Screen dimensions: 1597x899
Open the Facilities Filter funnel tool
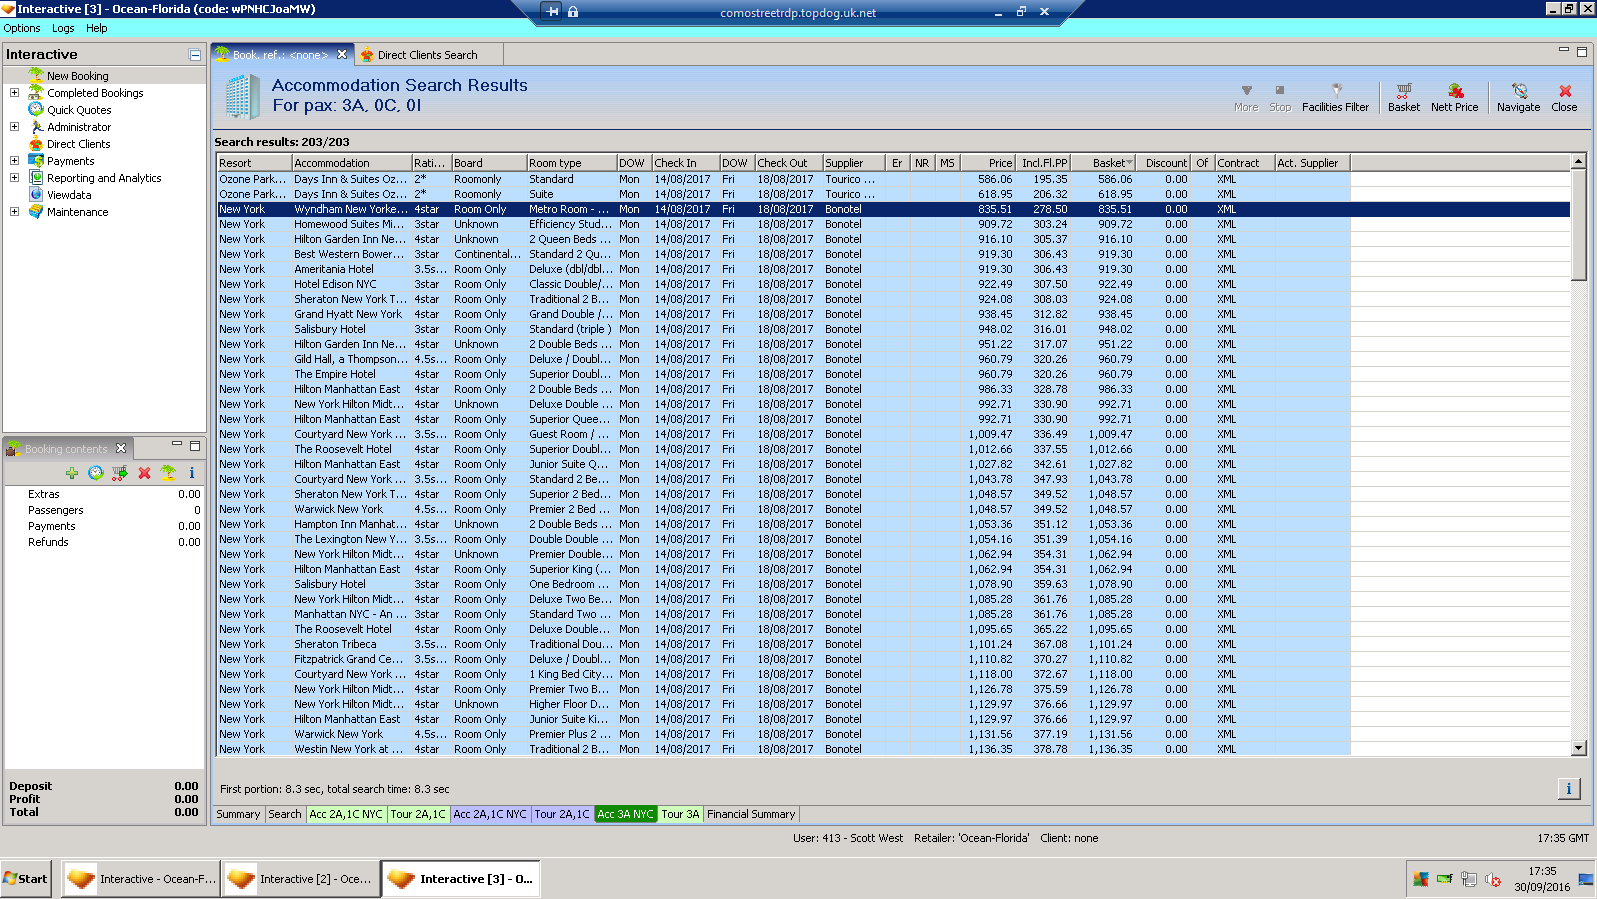(1335, 97)
